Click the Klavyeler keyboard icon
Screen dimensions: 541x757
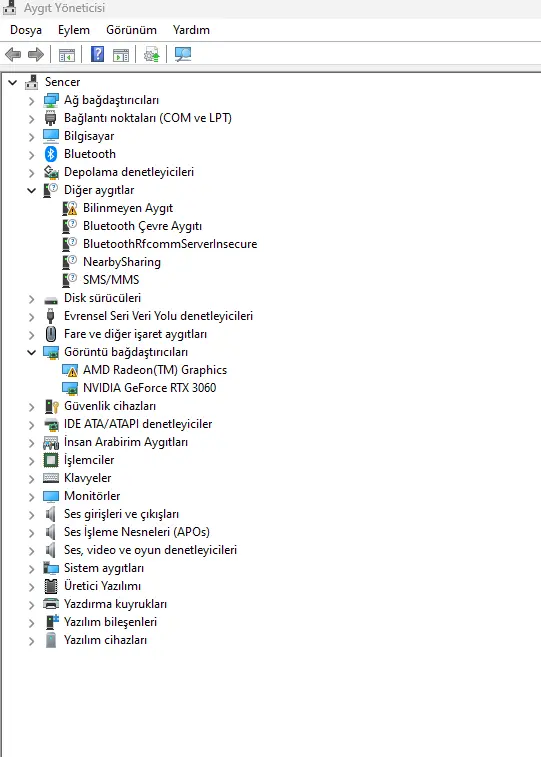51,478
